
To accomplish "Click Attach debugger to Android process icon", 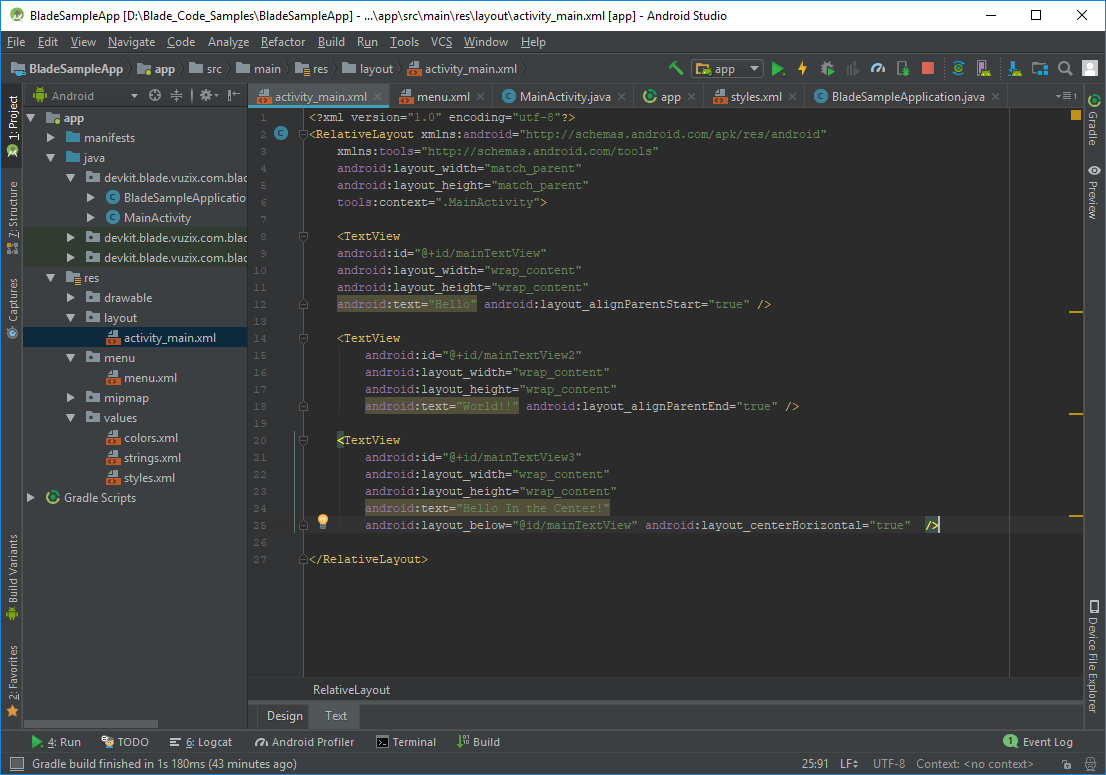I will point(903,68).
